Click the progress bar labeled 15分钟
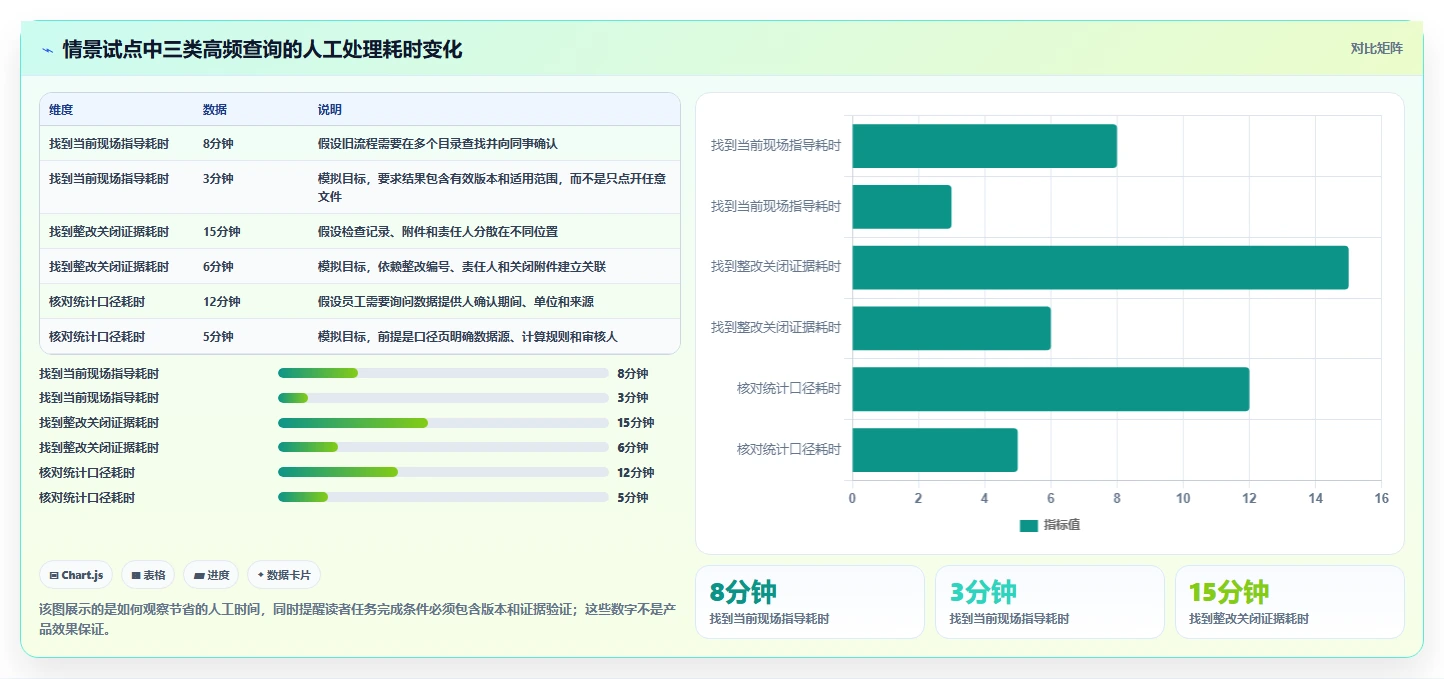Image resolution: width=1444 pixels, height=679 pixels. [x=443, y=423]
